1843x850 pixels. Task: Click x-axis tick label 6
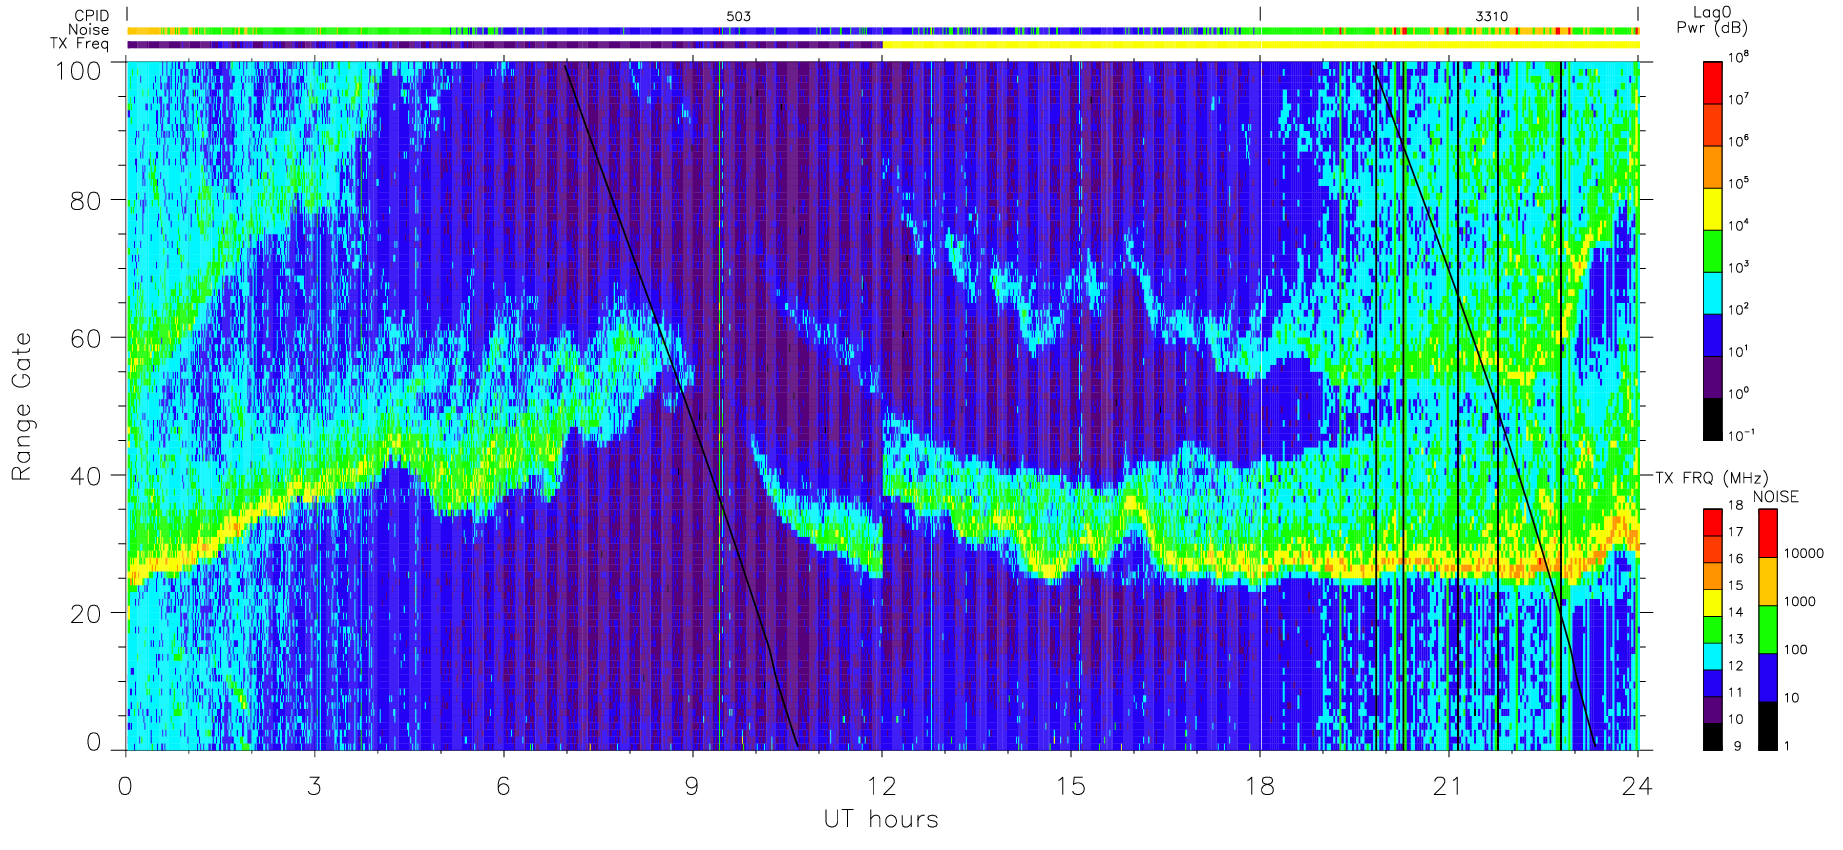[x=503, y=786]
